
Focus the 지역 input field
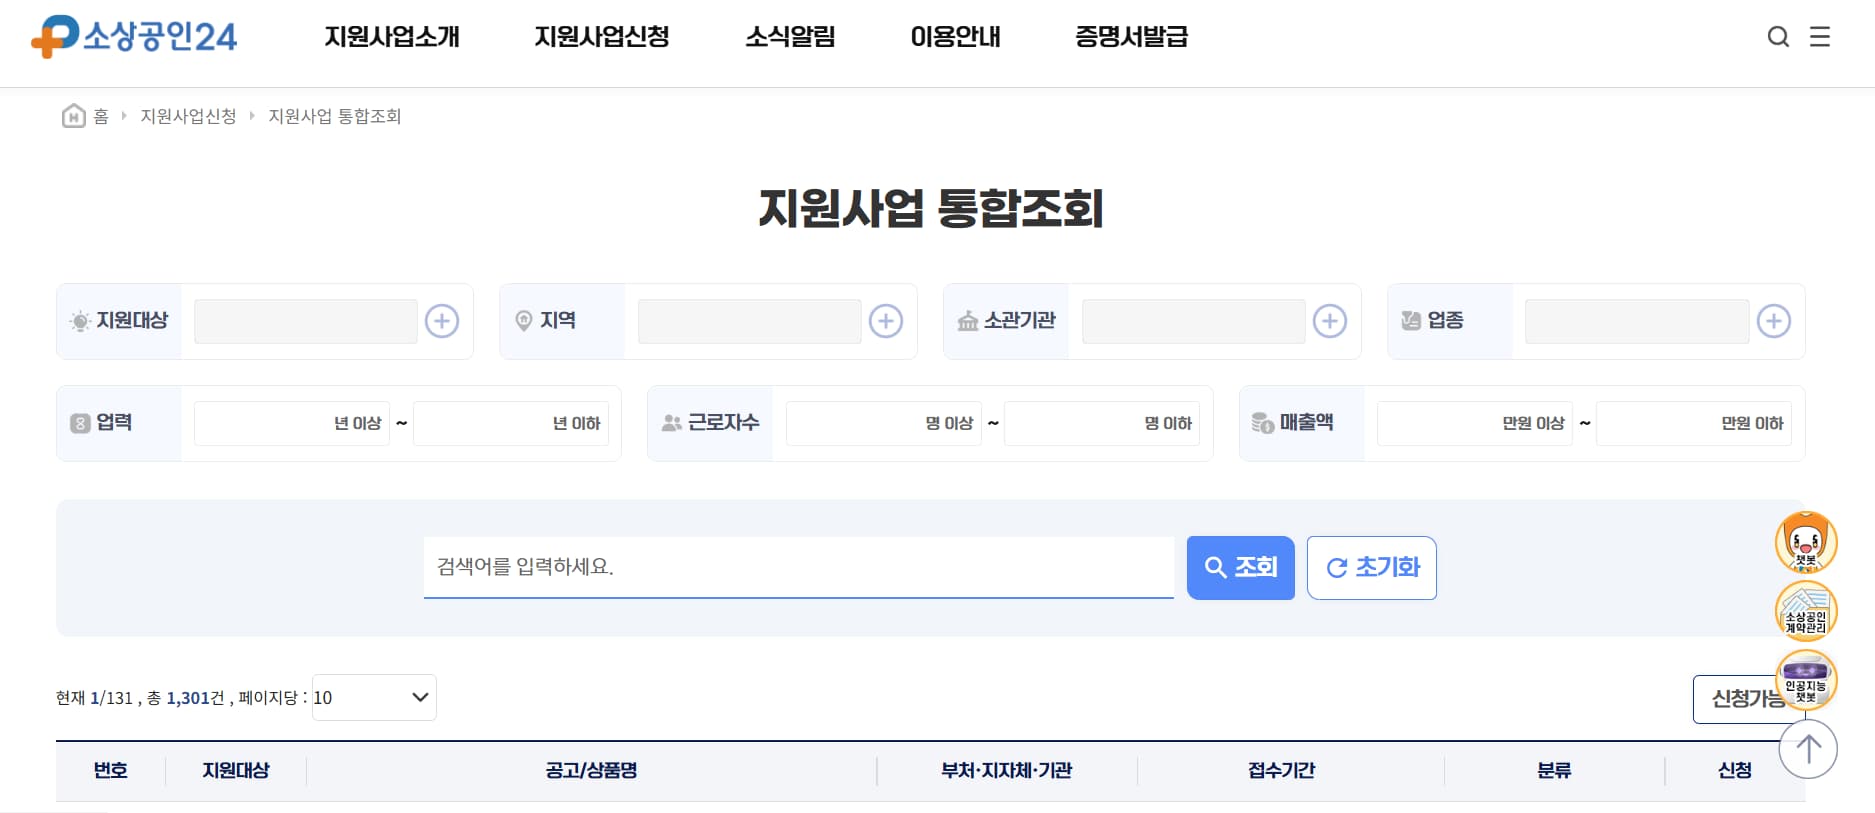(750, 321)
